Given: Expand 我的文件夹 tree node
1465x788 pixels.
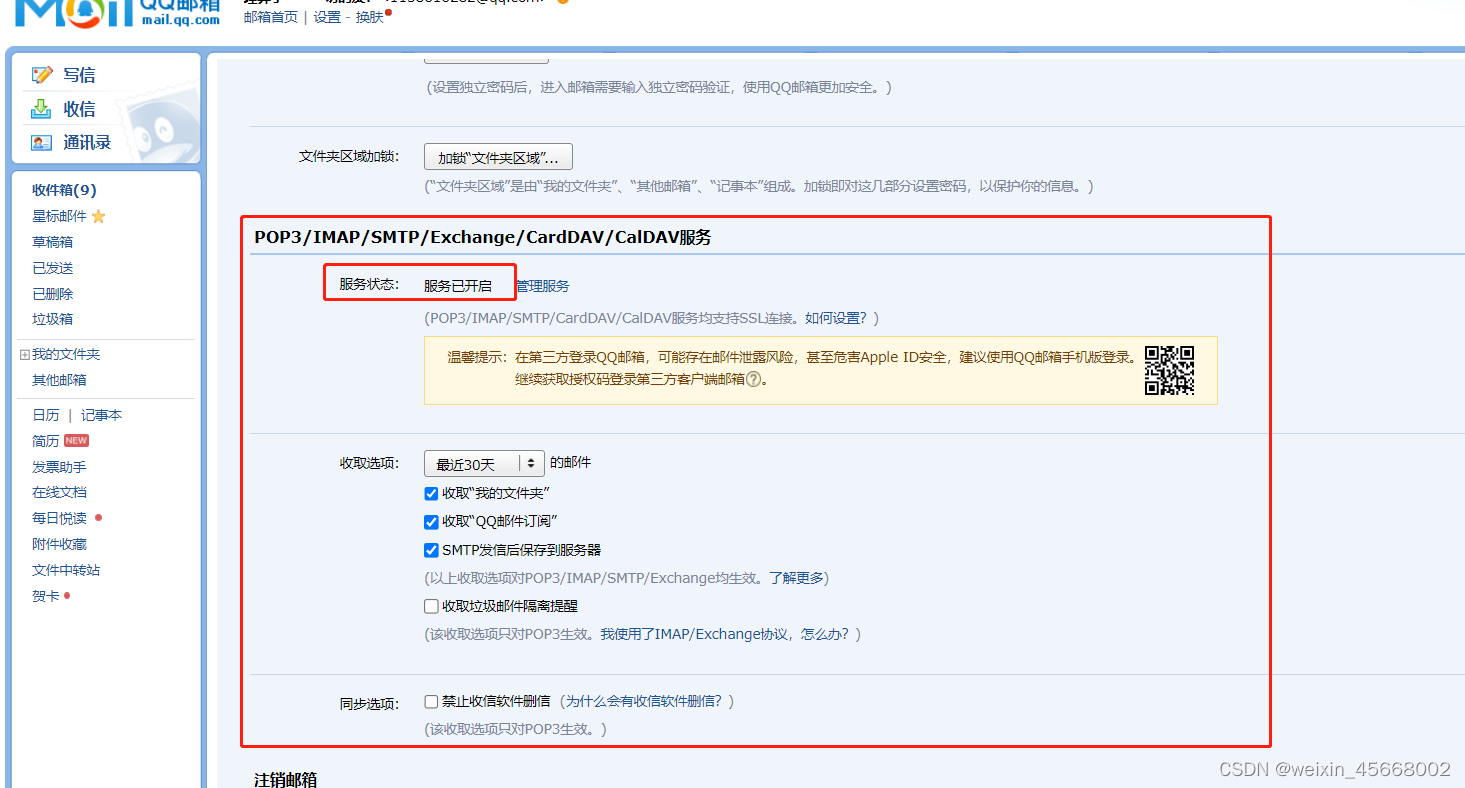Looking at the screenshot, I should coord(25,355).
